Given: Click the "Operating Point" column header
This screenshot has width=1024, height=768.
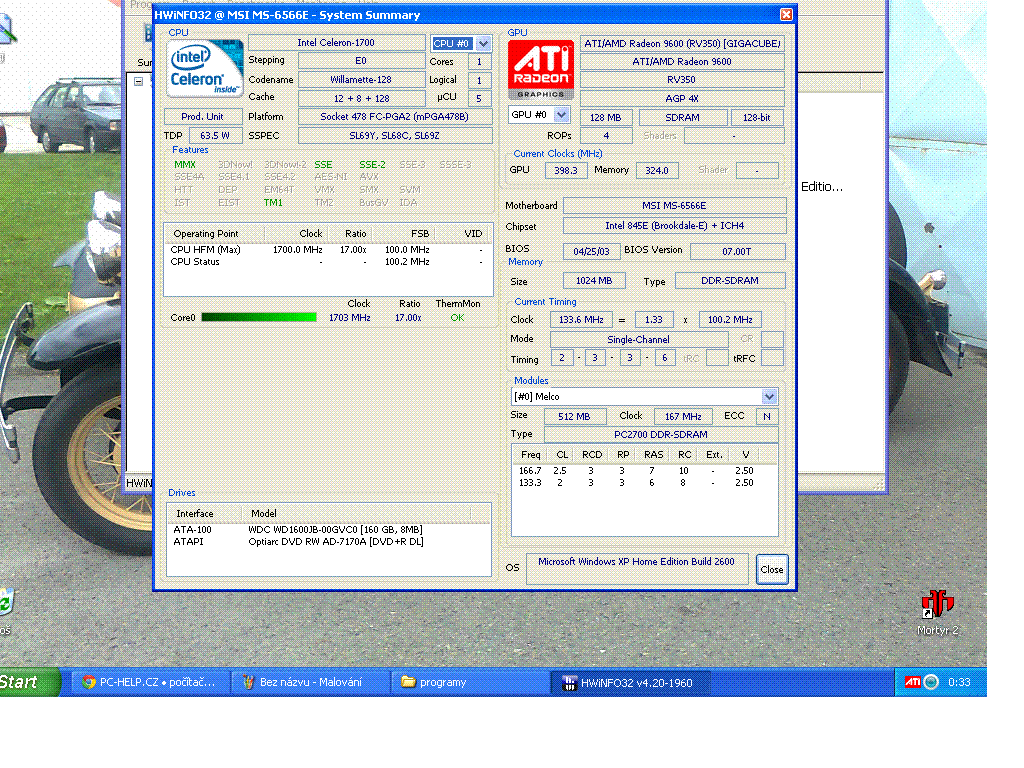Looking at the screenshot, I should 214,234.
